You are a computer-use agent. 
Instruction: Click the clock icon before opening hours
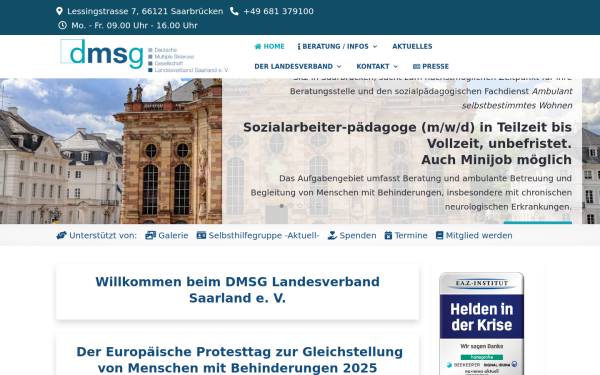point(62,25)
